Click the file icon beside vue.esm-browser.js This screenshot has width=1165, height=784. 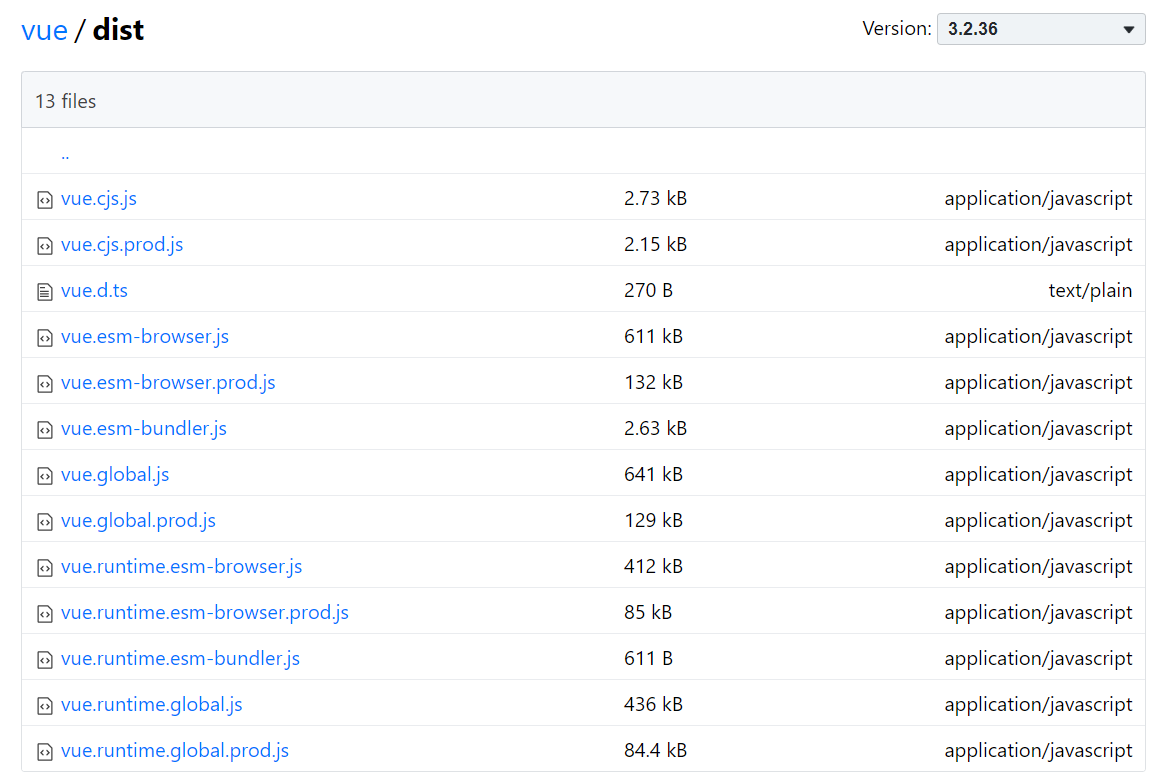(x=45, y=338)
